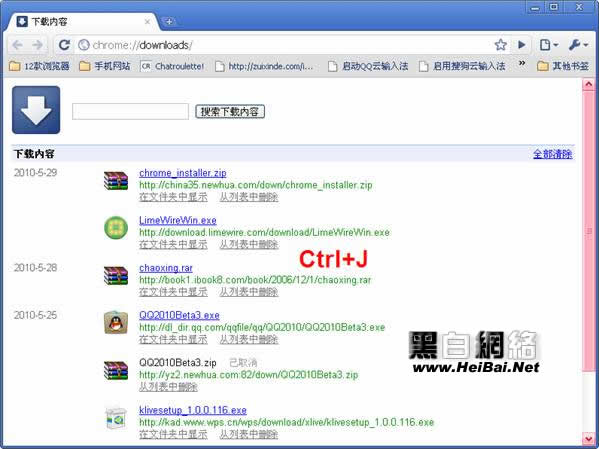
Task: Minimize the Chrome window
Action: click(536, 7)
